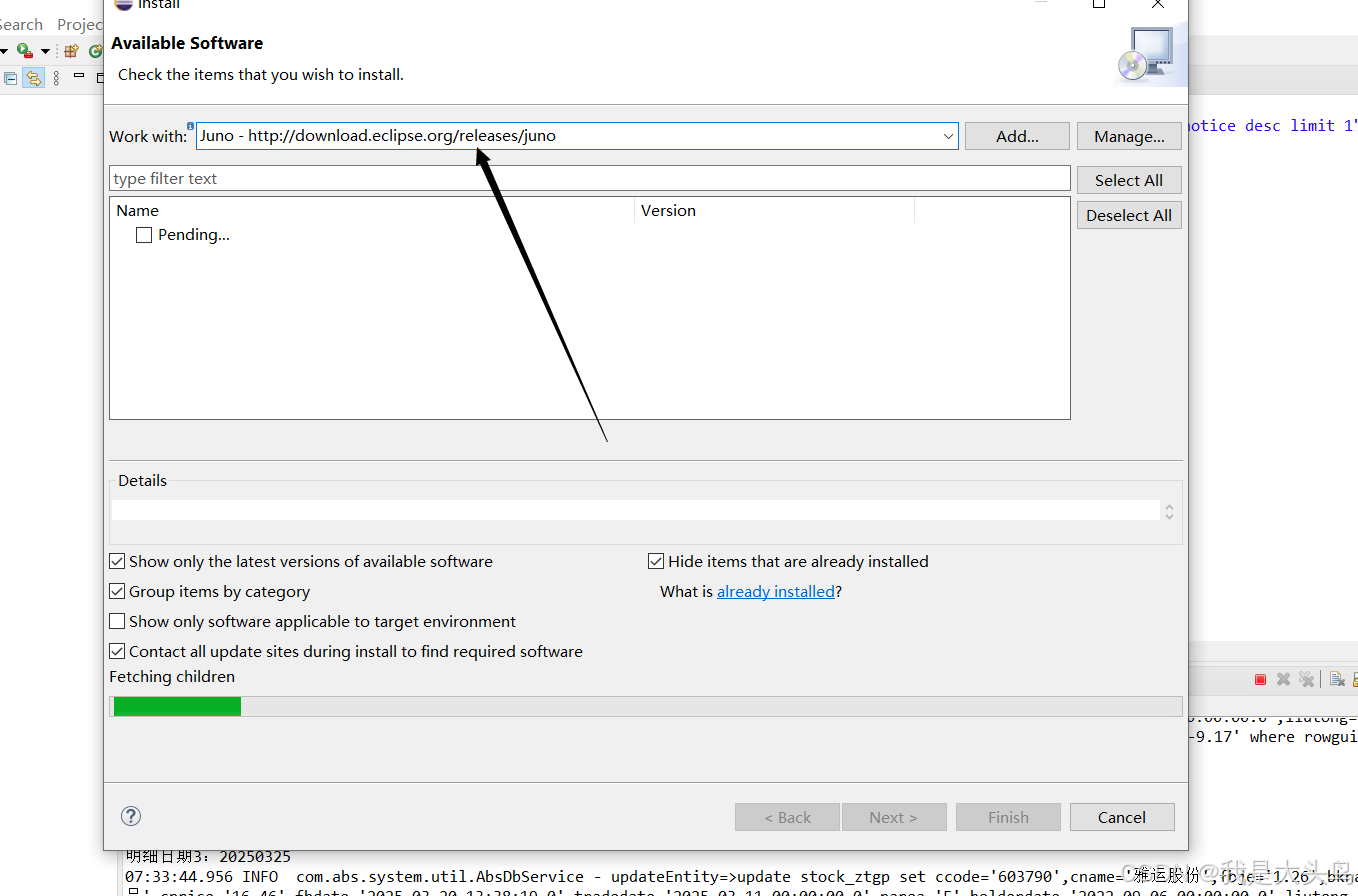The image size is (1358, 896).
Task: Check the Pending item checkbox
Action: click(144, 235)
